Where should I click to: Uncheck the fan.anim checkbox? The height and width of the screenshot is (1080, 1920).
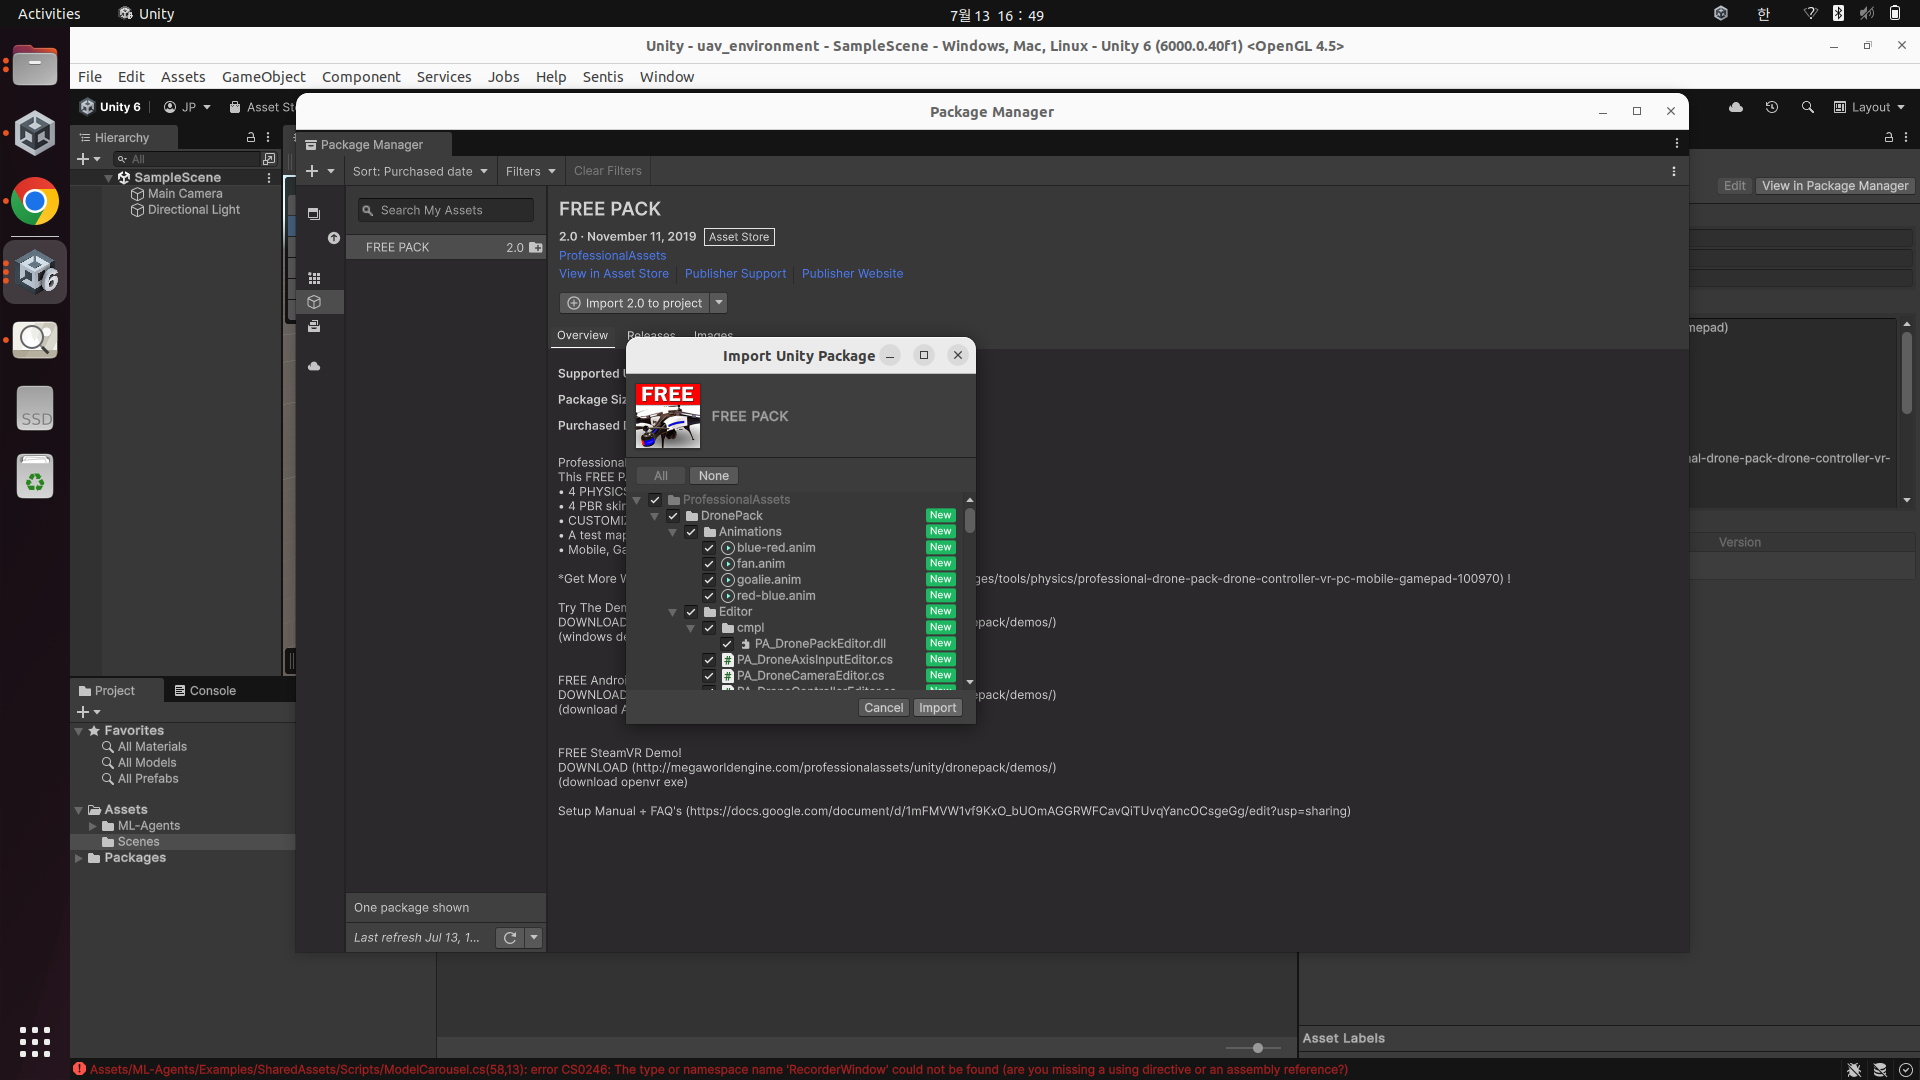(x=709, y=564)
